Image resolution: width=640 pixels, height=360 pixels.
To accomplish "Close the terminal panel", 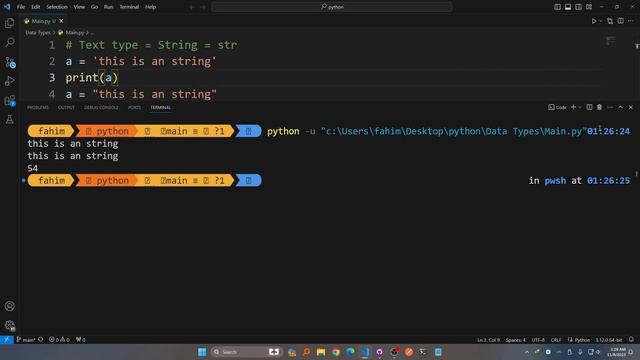I will tap(631, 107).
